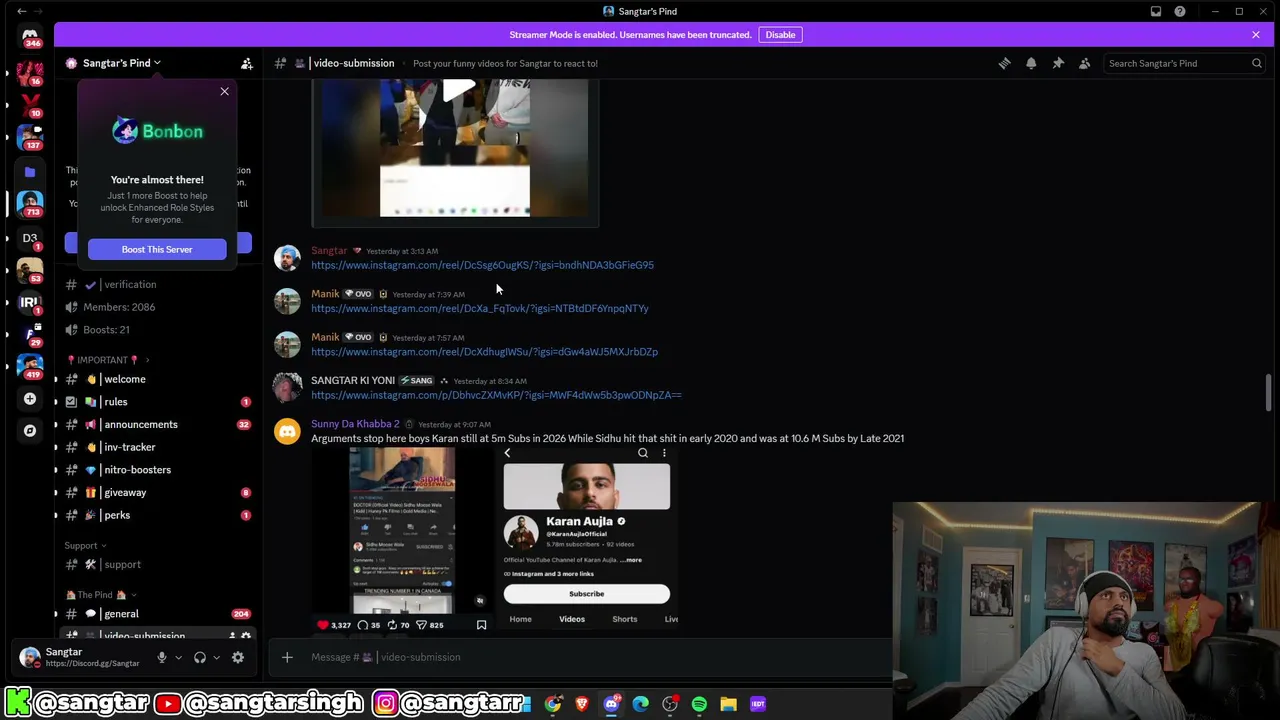The image size is (1280, 720).
Task: Click the Boost This Server button
Action: pyautogui.click(x=157, y=249)
